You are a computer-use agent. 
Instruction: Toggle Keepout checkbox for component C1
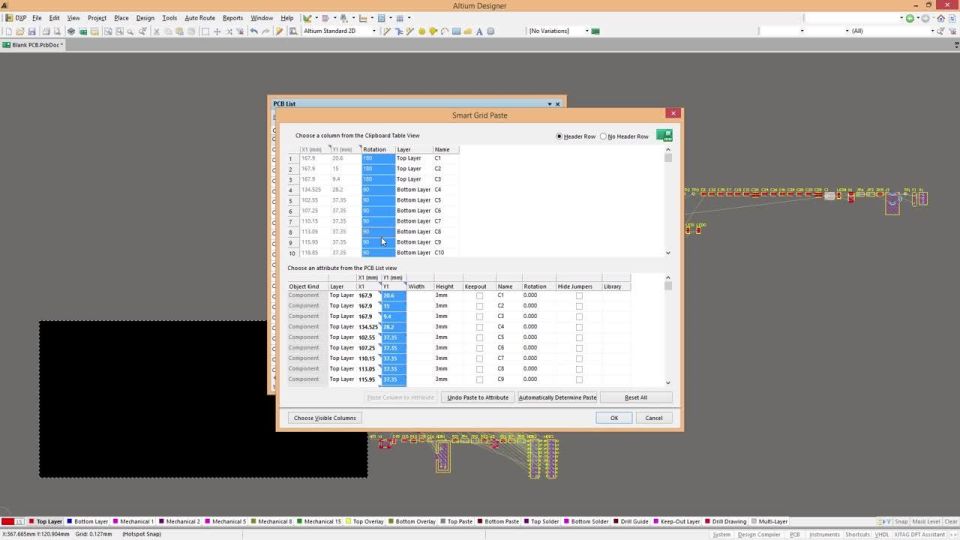pyautogui.click(x=479, y=296)
